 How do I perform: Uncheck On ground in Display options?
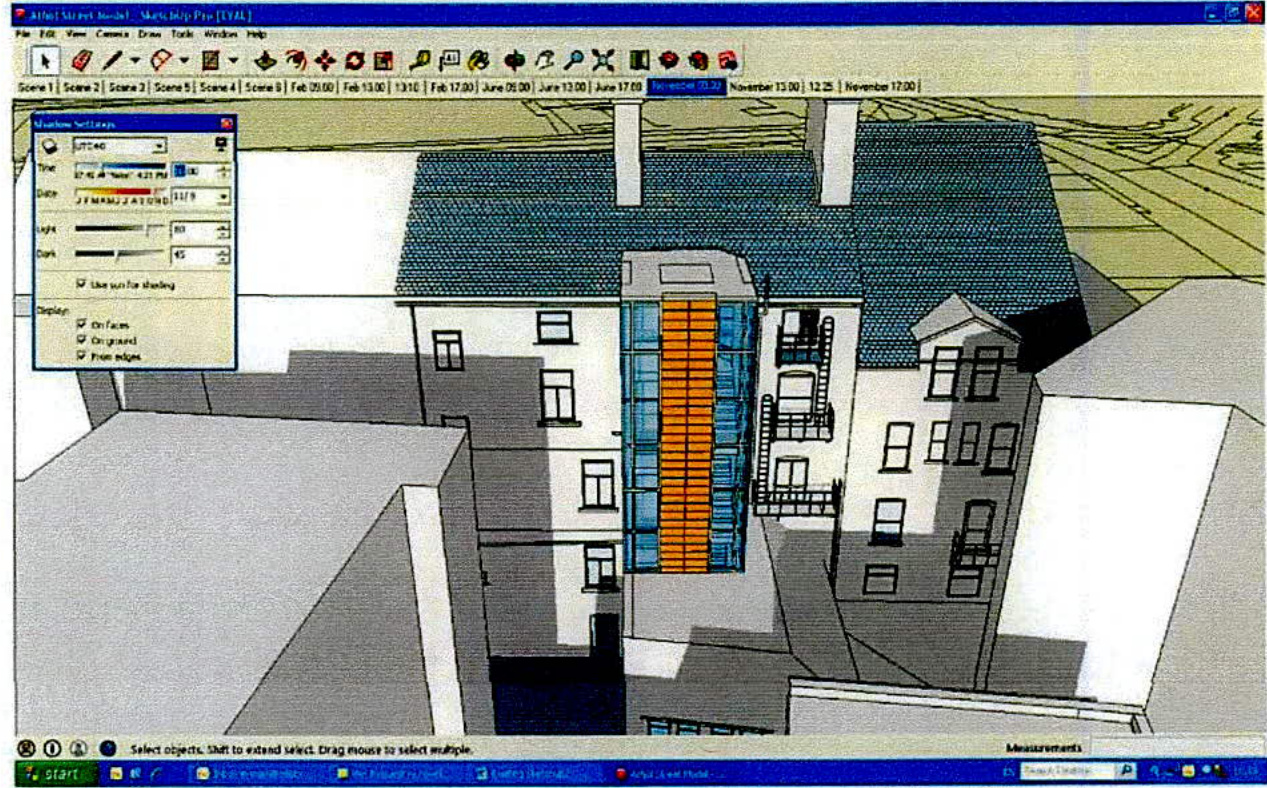[x=80, y=340]
